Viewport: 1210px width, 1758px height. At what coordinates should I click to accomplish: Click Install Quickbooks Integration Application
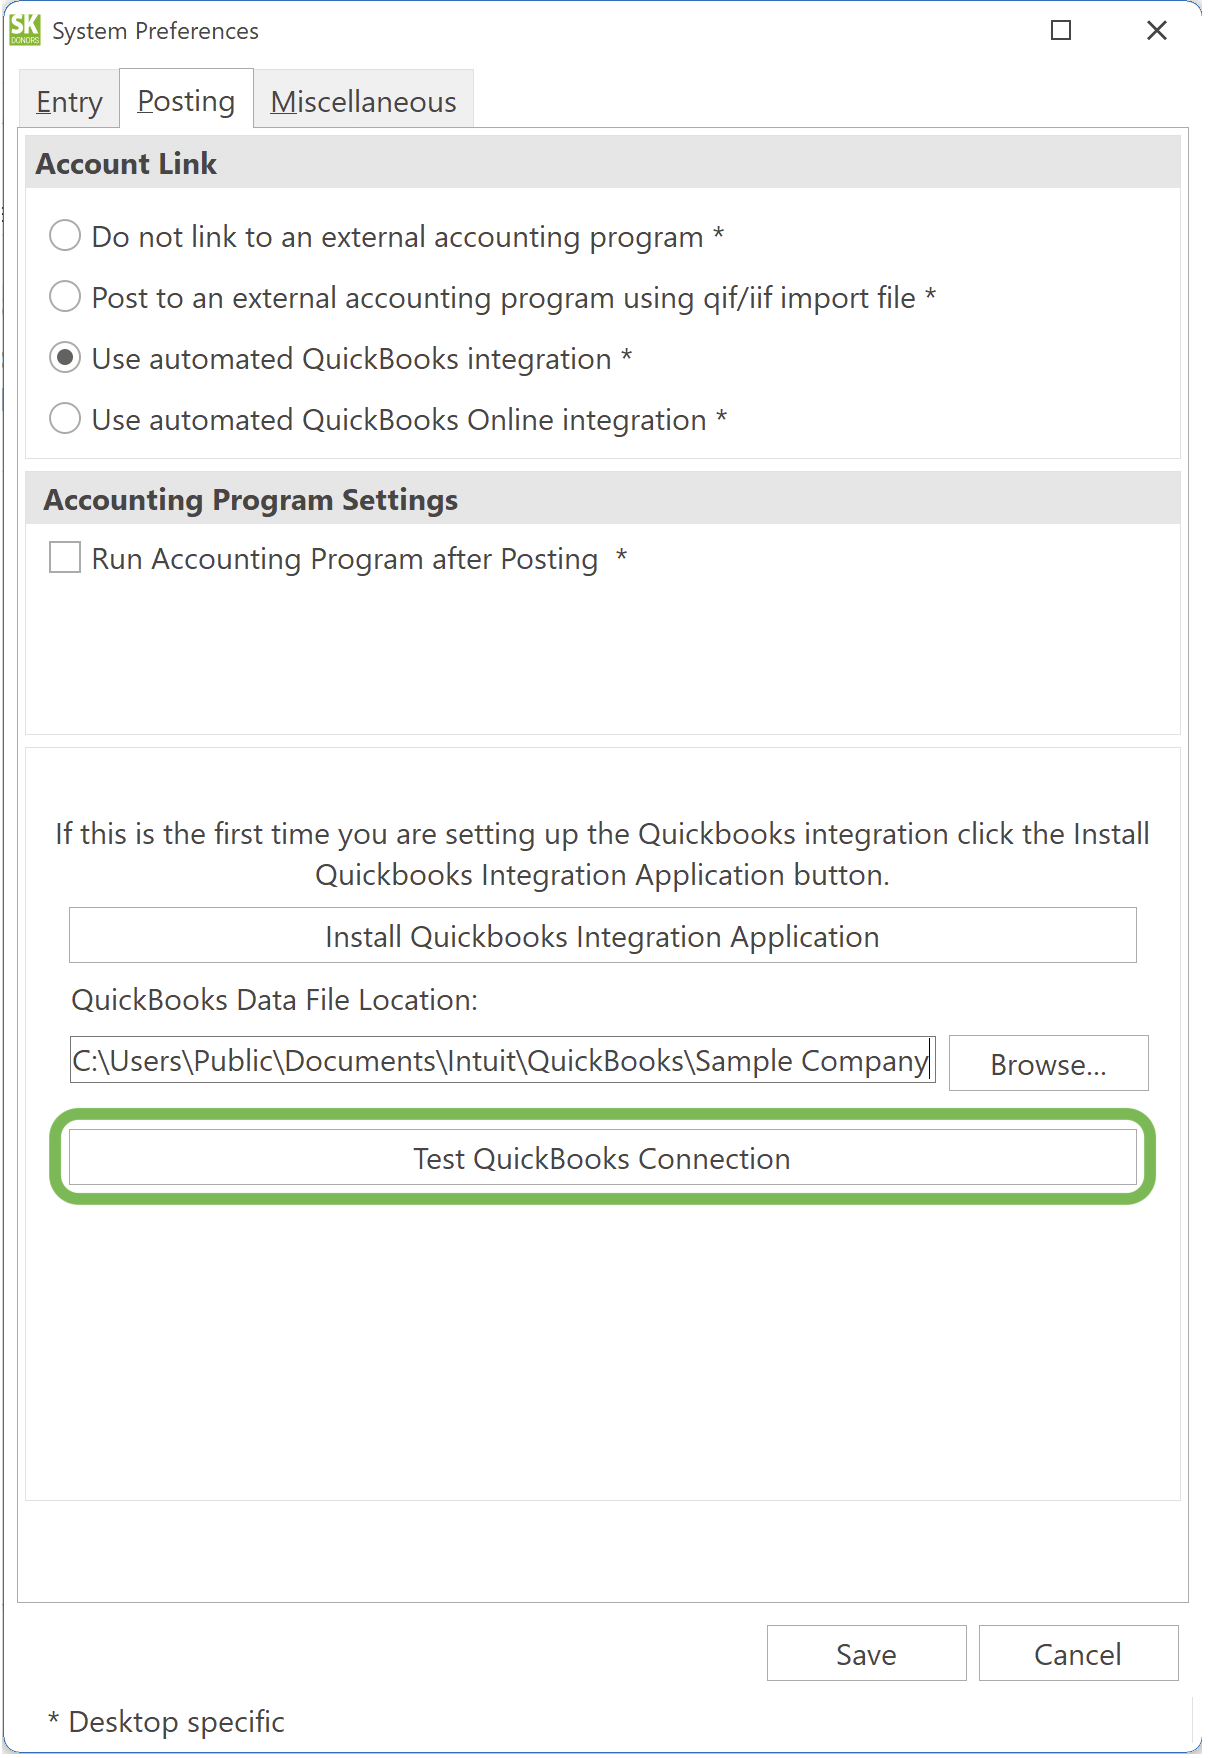coord(601,935)
